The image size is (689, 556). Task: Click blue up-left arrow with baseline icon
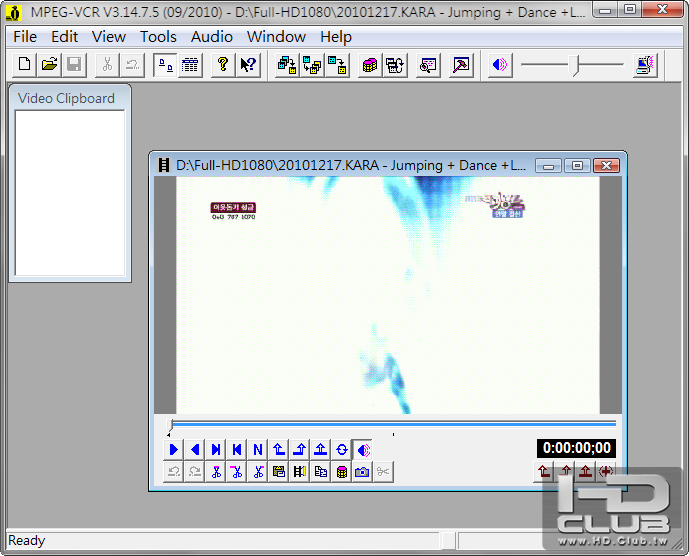pos(279,450)
